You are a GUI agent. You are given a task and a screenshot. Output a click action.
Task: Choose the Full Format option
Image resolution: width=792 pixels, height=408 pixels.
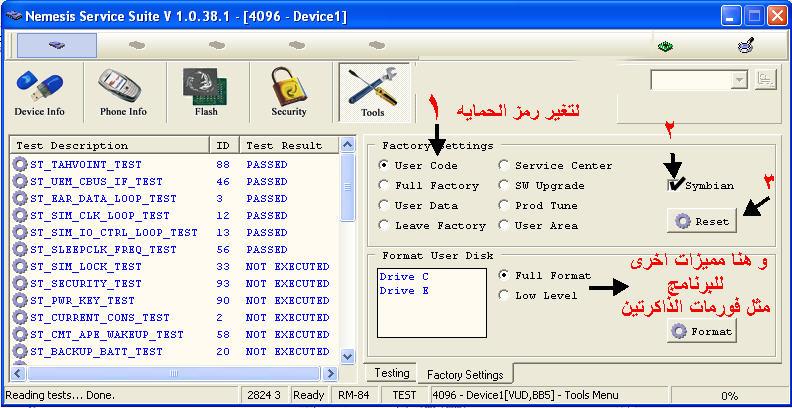[x=504, y=275]
